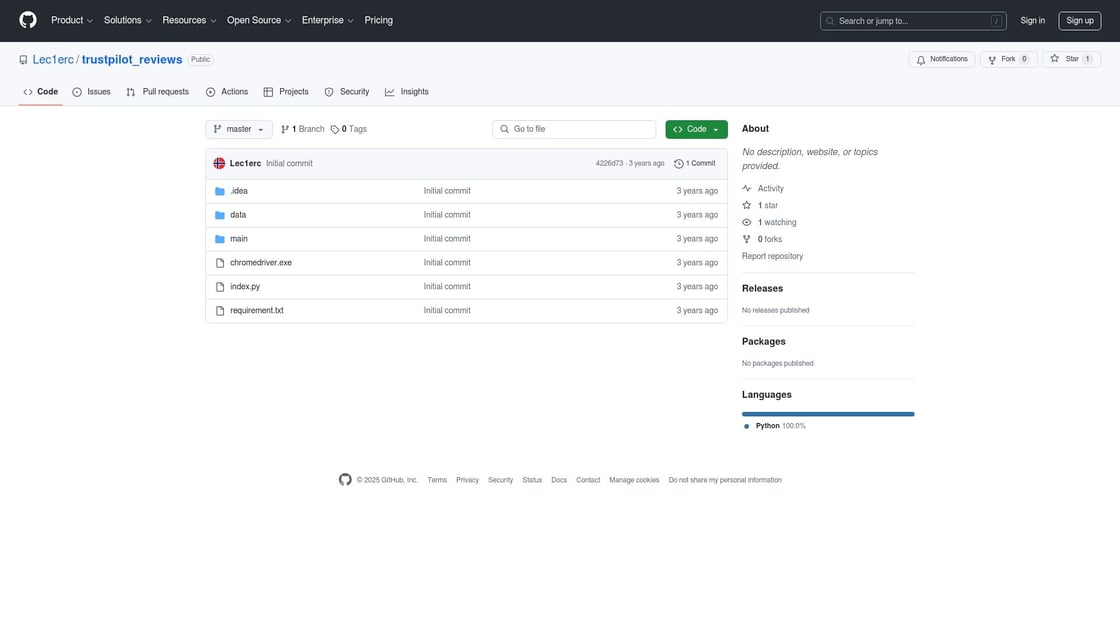Click the footer GitHub logo
1120x630 pixels.
tap(345, 480)
